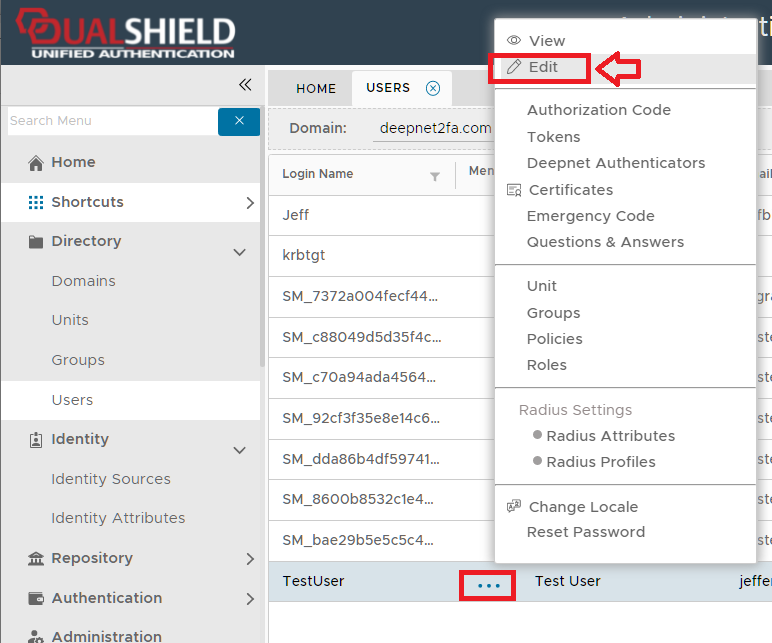Viewport: 772px width, 643px height.
Task: Close the USERS tab
Action: tap(433, 88)
